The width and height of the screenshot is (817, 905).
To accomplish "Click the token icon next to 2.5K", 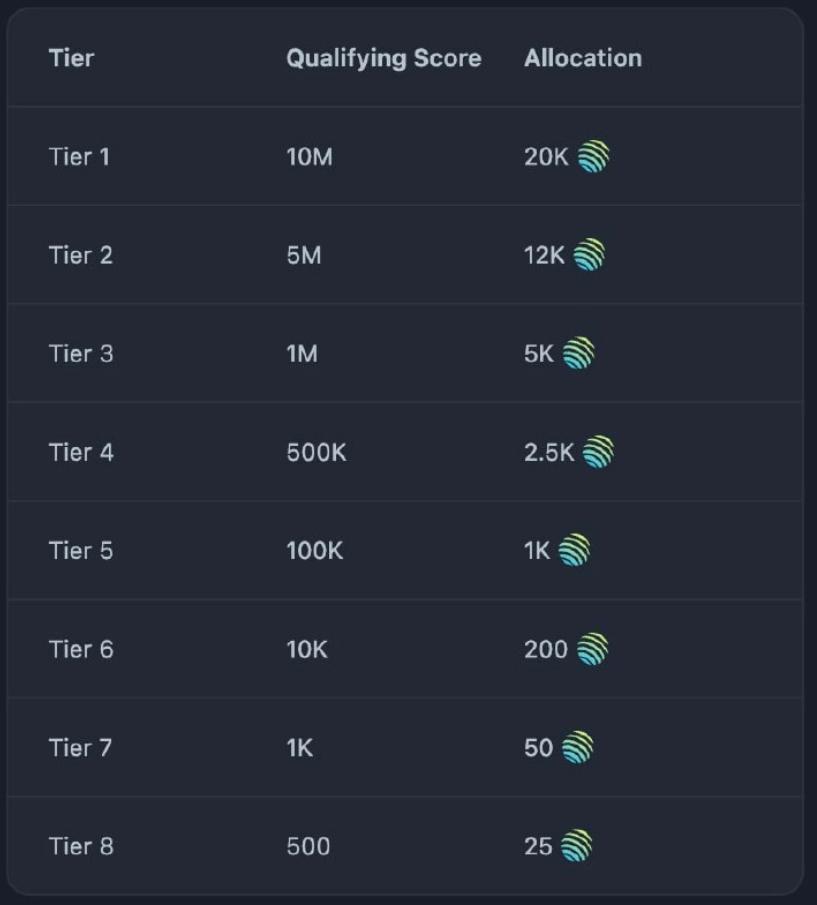I will point(597,452).
